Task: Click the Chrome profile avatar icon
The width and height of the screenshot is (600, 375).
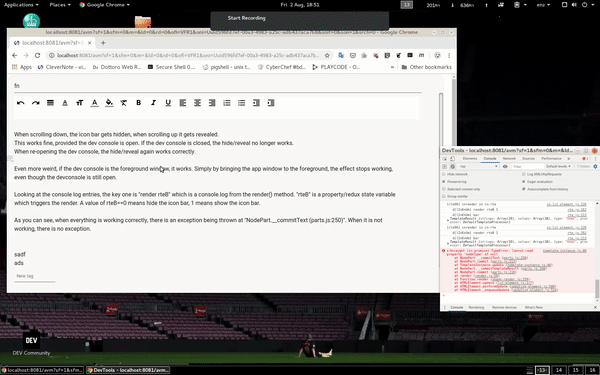Action: [437, 55]
